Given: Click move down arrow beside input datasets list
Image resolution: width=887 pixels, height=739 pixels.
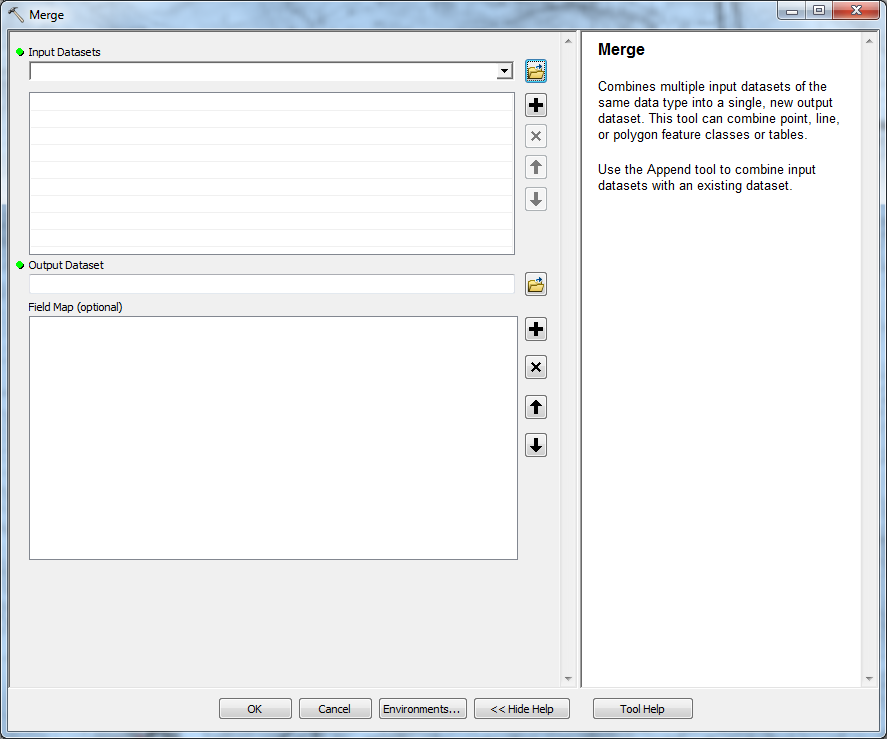Looking at the screenshot, I should point(536,199).
